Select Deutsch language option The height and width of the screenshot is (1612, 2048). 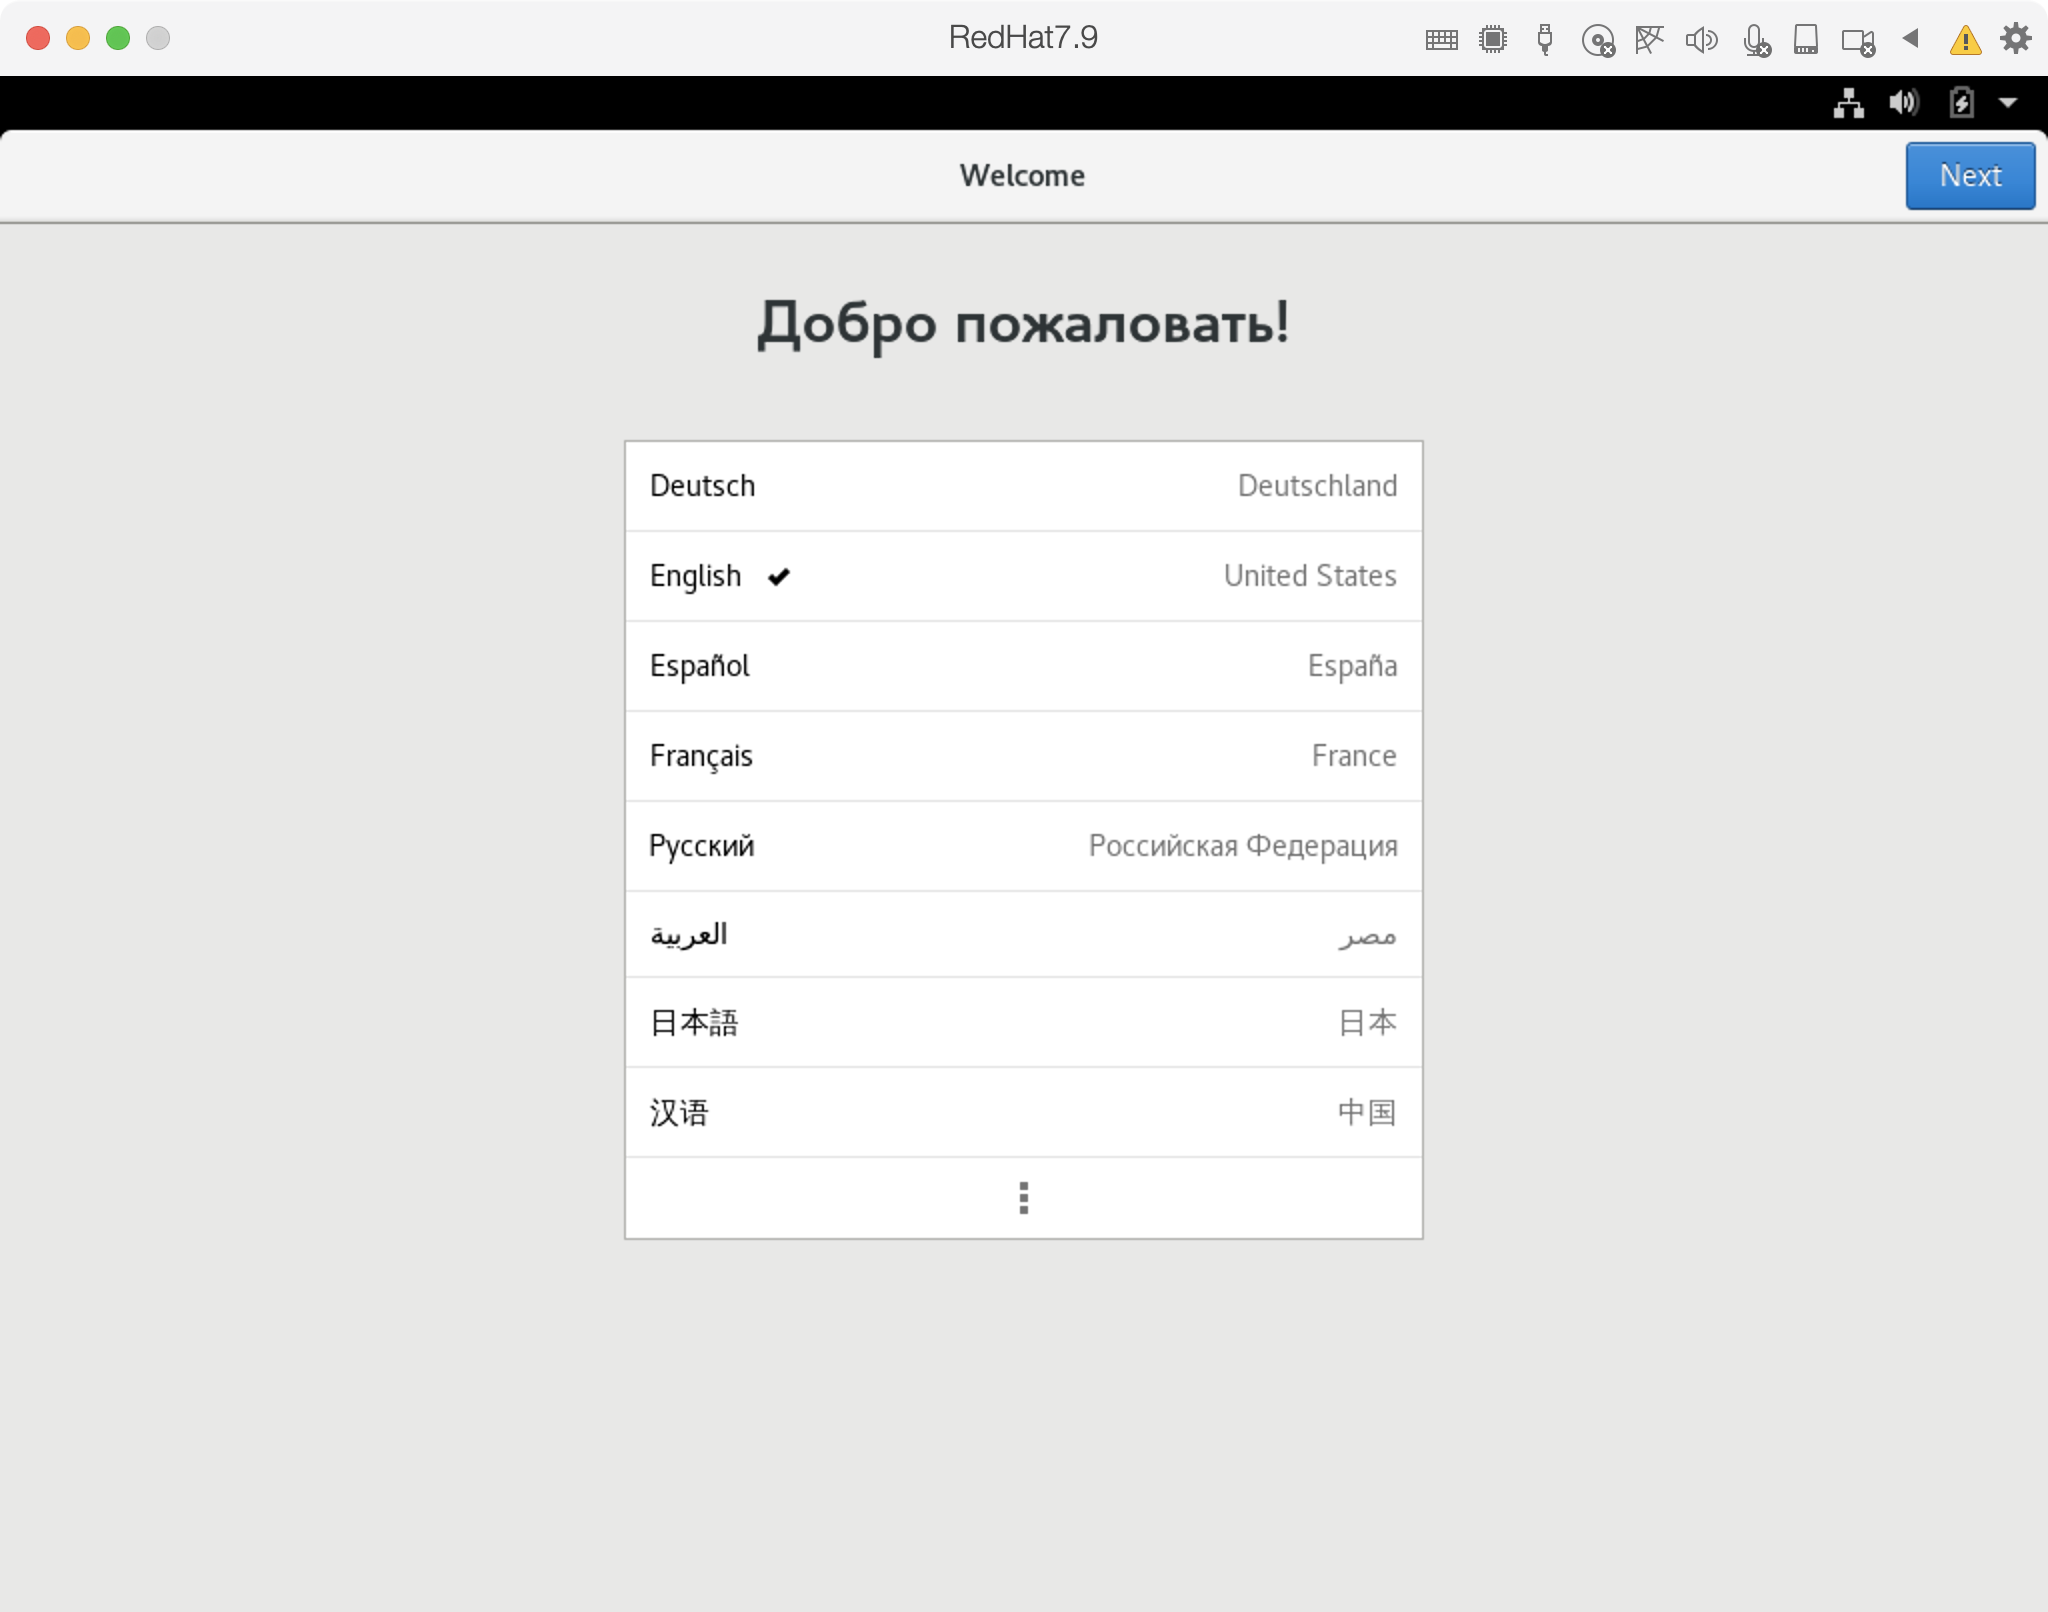[1023, 486]
